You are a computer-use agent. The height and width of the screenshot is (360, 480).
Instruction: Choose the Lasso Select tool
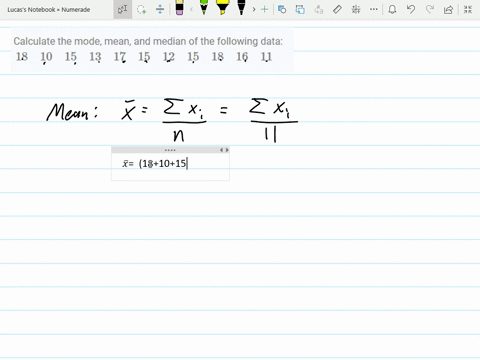142,9
